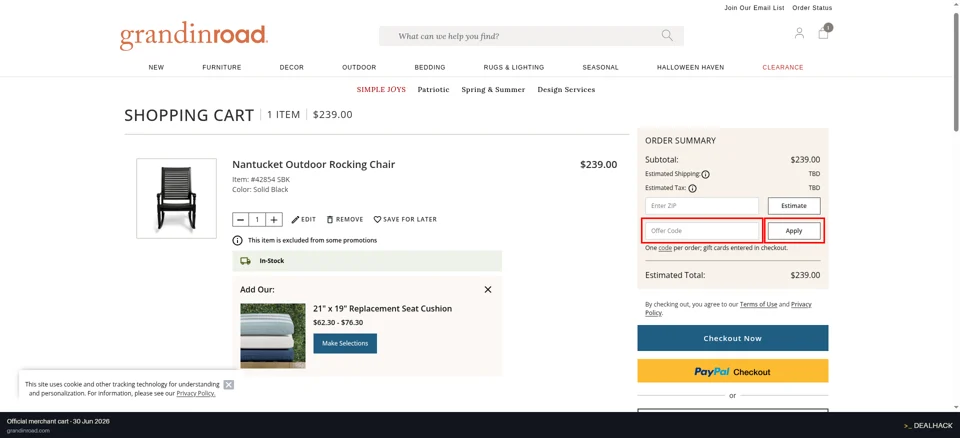Click the Spring & Summer link
The width and height of the screenshot is (960, 438).
point(493,89)
